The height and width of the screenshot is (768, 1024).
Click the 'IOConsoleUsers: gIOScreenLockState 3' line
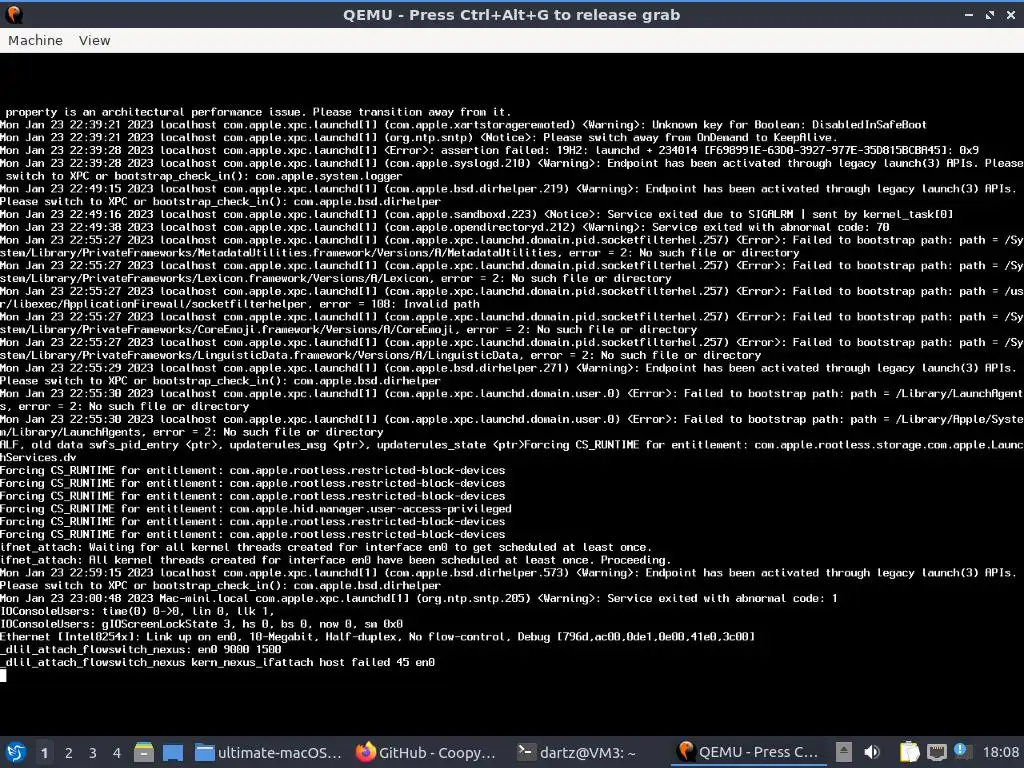click(201, 624)
